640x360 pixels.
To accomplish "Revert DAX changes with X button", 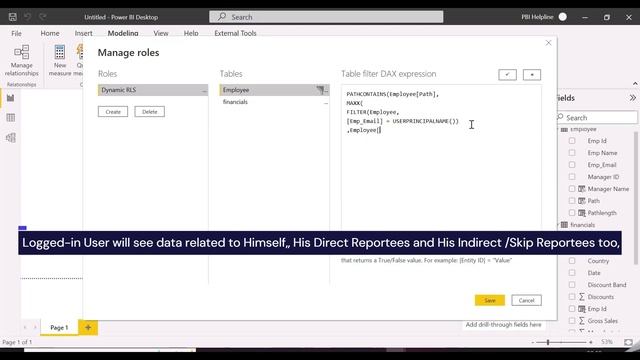I will pos(532,75).
